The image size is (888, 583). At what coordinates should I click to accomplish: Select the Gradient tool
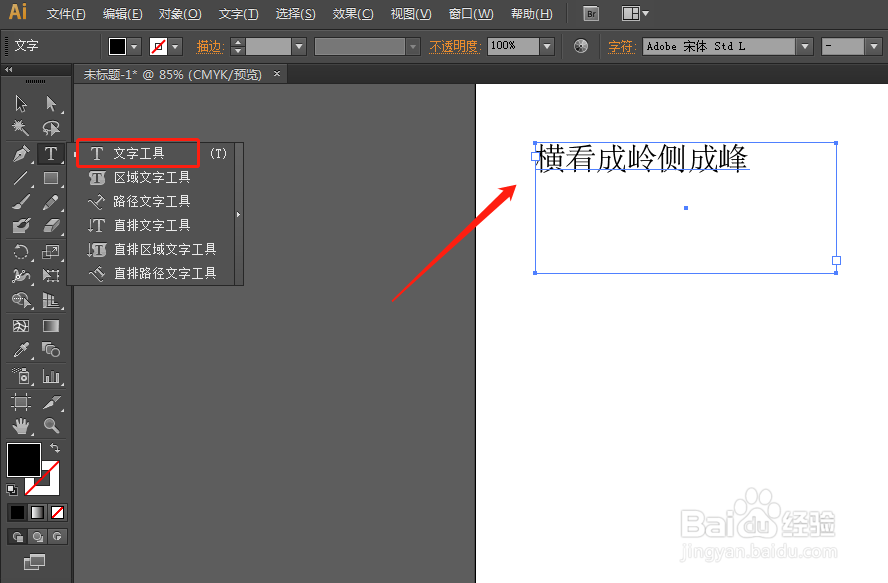click(51, 326)
